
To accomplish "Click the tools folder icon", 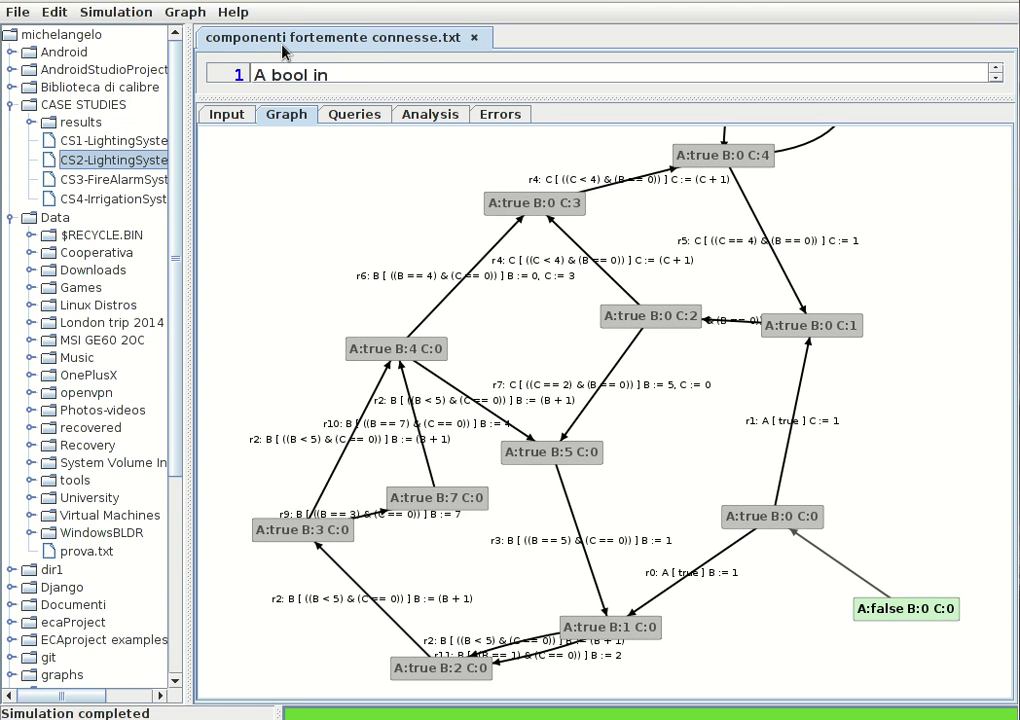I will point(49,481).
